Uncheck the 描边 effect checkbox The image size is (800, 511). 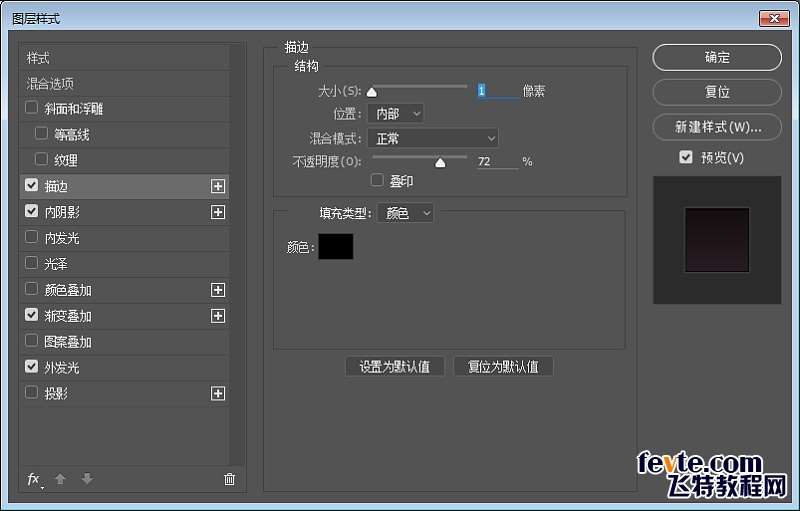(31, 185)
